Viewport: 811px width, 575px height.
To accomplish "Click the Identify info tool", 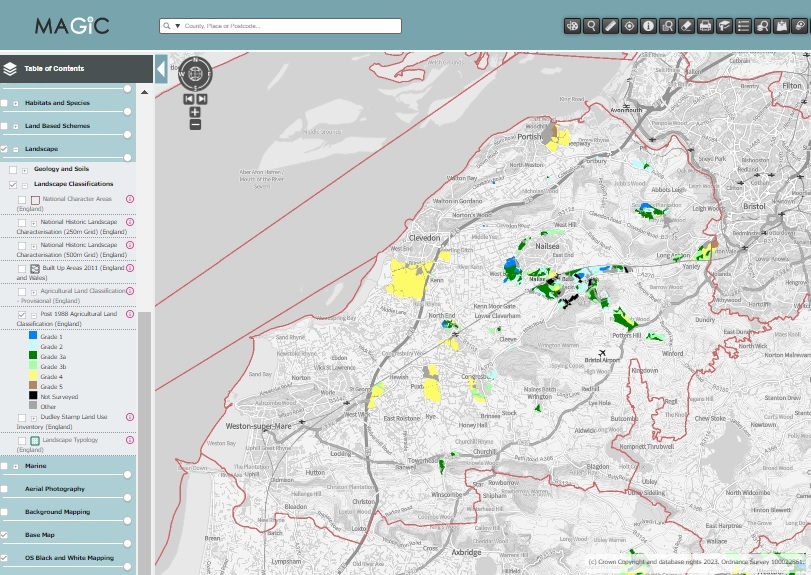I will point(648,26).
